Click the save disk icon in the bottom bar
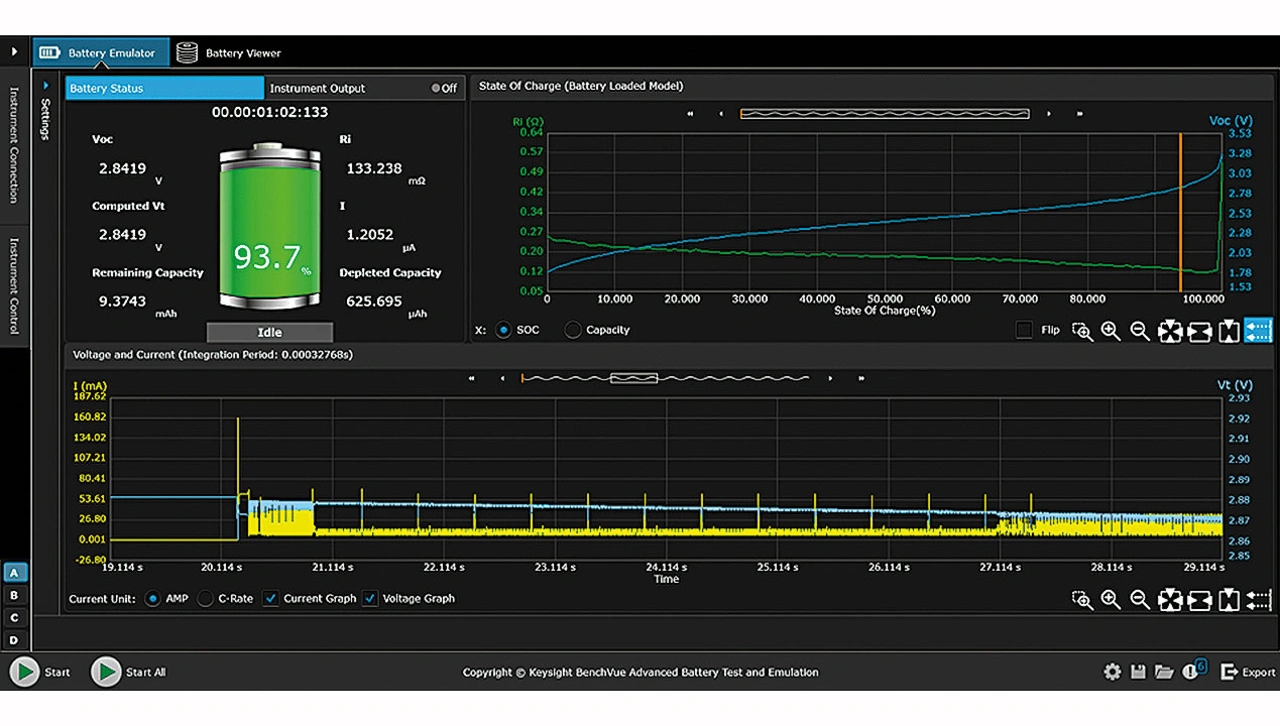Viewport: 1280px width, 726px height. click(1138, 672)
